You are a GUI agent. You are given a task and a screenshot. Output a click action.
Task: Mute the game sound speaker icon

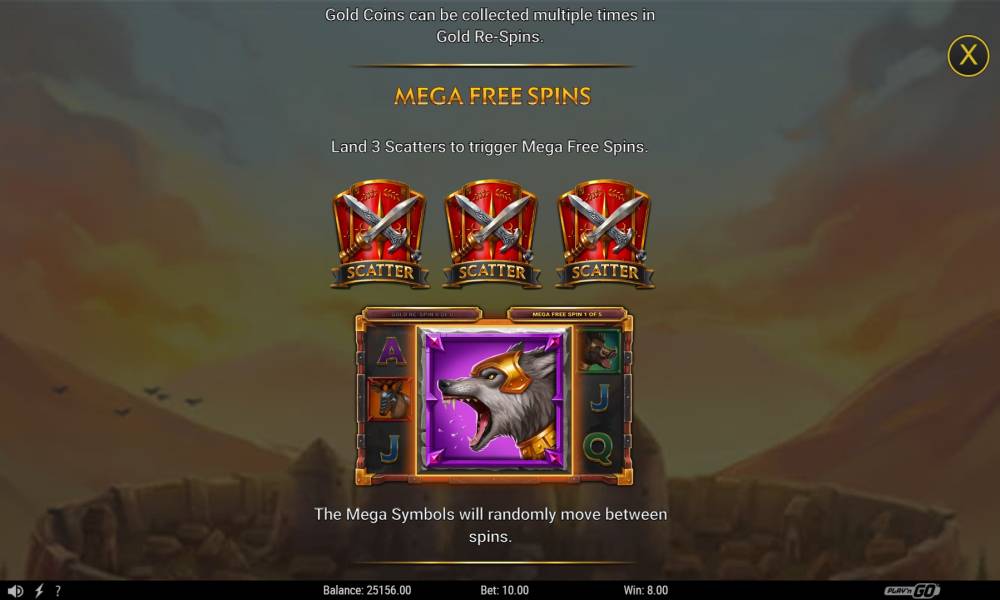point(17,591)
